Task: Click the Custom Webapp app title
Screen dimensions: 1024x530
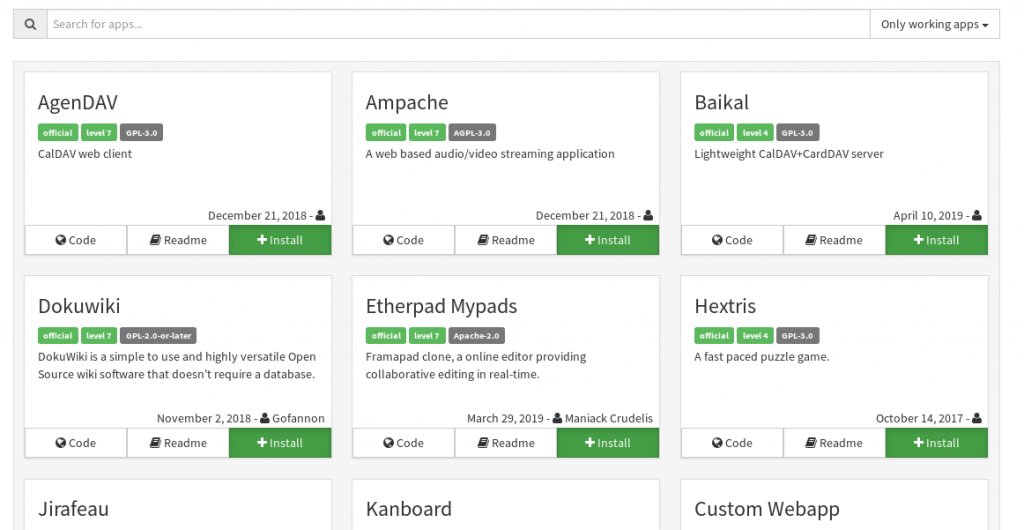Action: pyautogui.click(x=767, y=509)
